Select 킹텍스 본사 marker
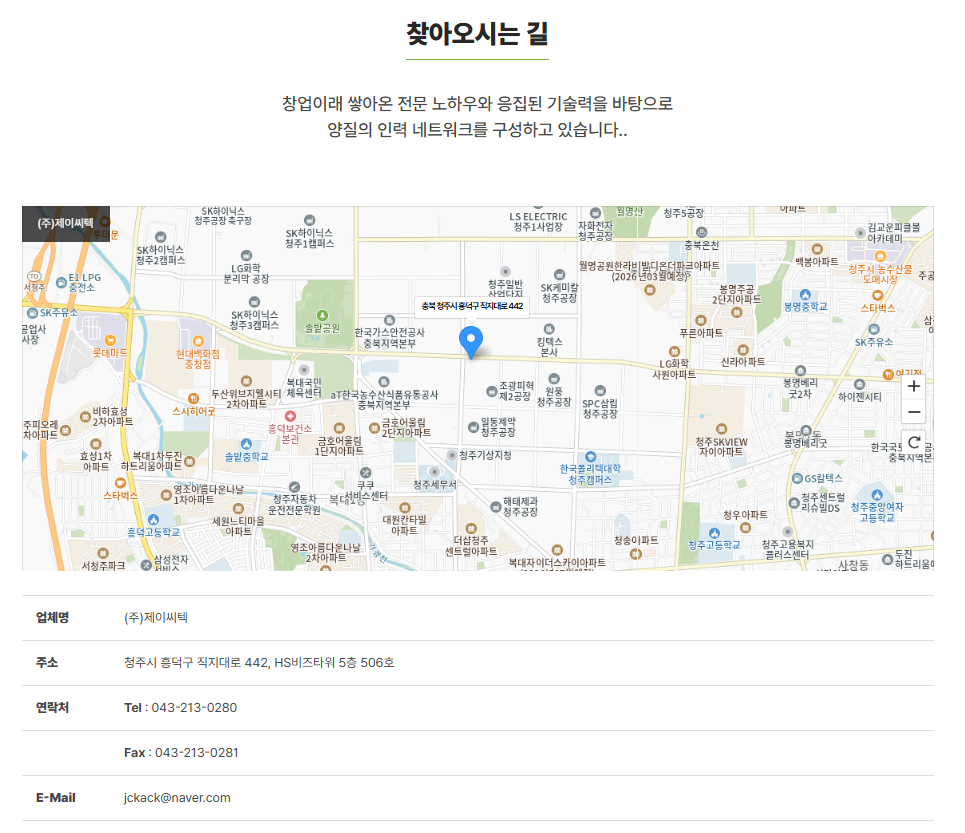 (x=549, y=329)
